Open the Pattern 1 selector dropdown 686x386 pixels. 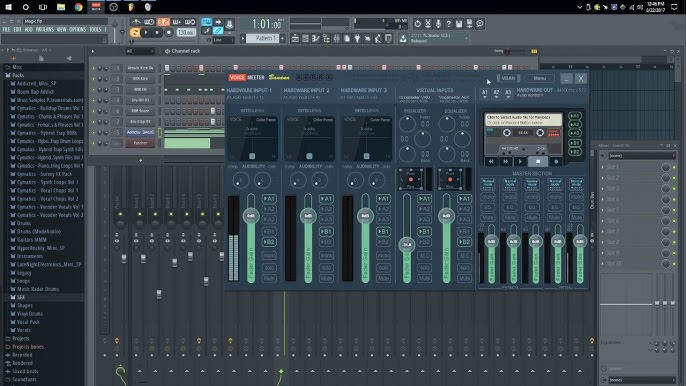coord(263,39)
